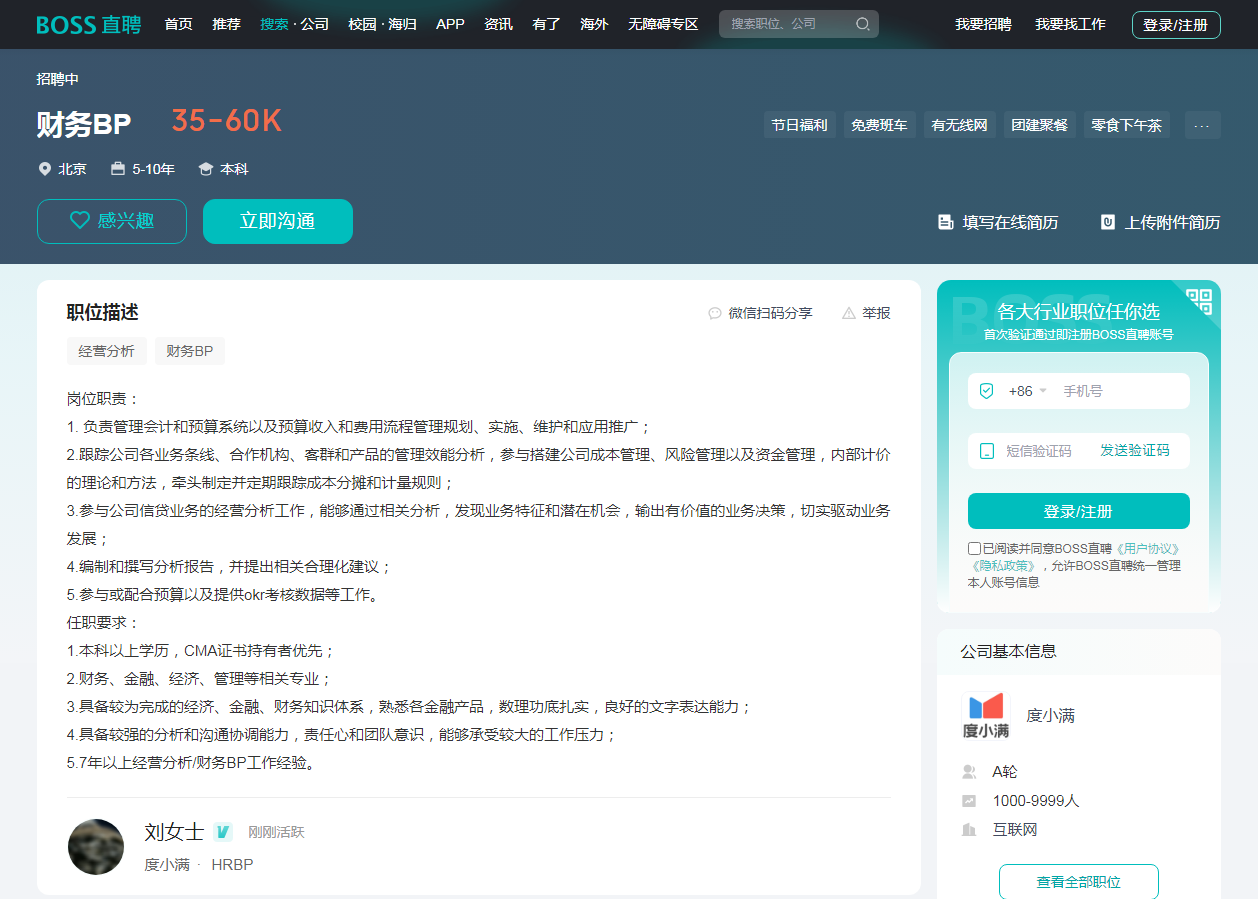Click the header 登录/注册 button
Viewport: 1258px width, 899px height.
pyautogui.click(x=1176, y=25)
